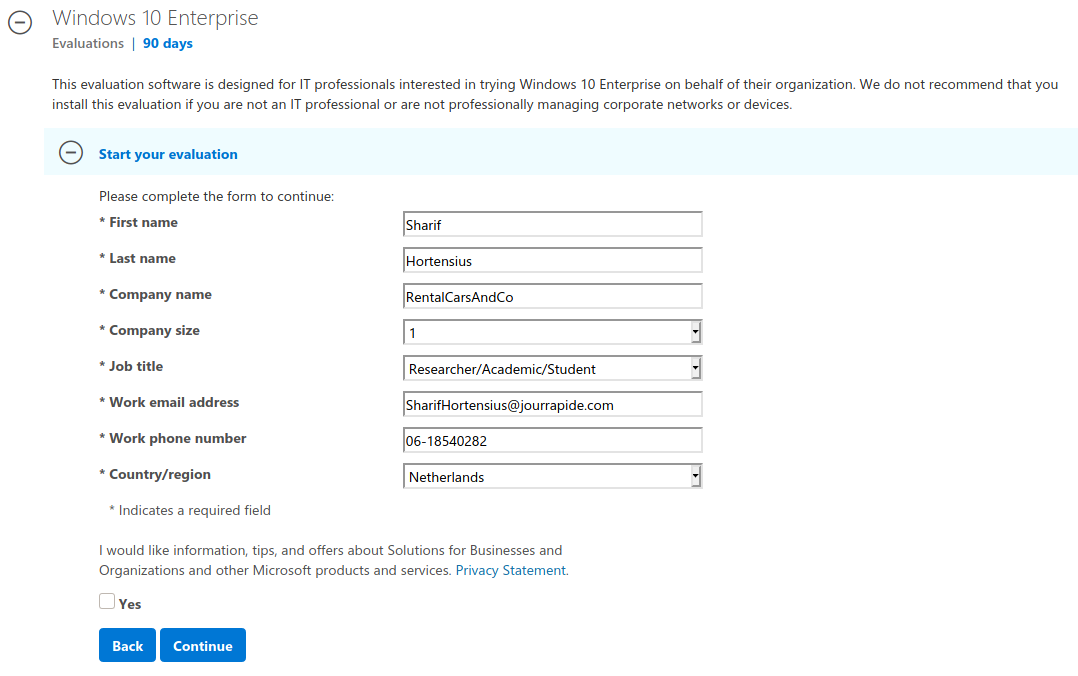Click the 'Indicates a required field' note
This screenshot has height=676, width=1078.
click(x=190, y=510)
